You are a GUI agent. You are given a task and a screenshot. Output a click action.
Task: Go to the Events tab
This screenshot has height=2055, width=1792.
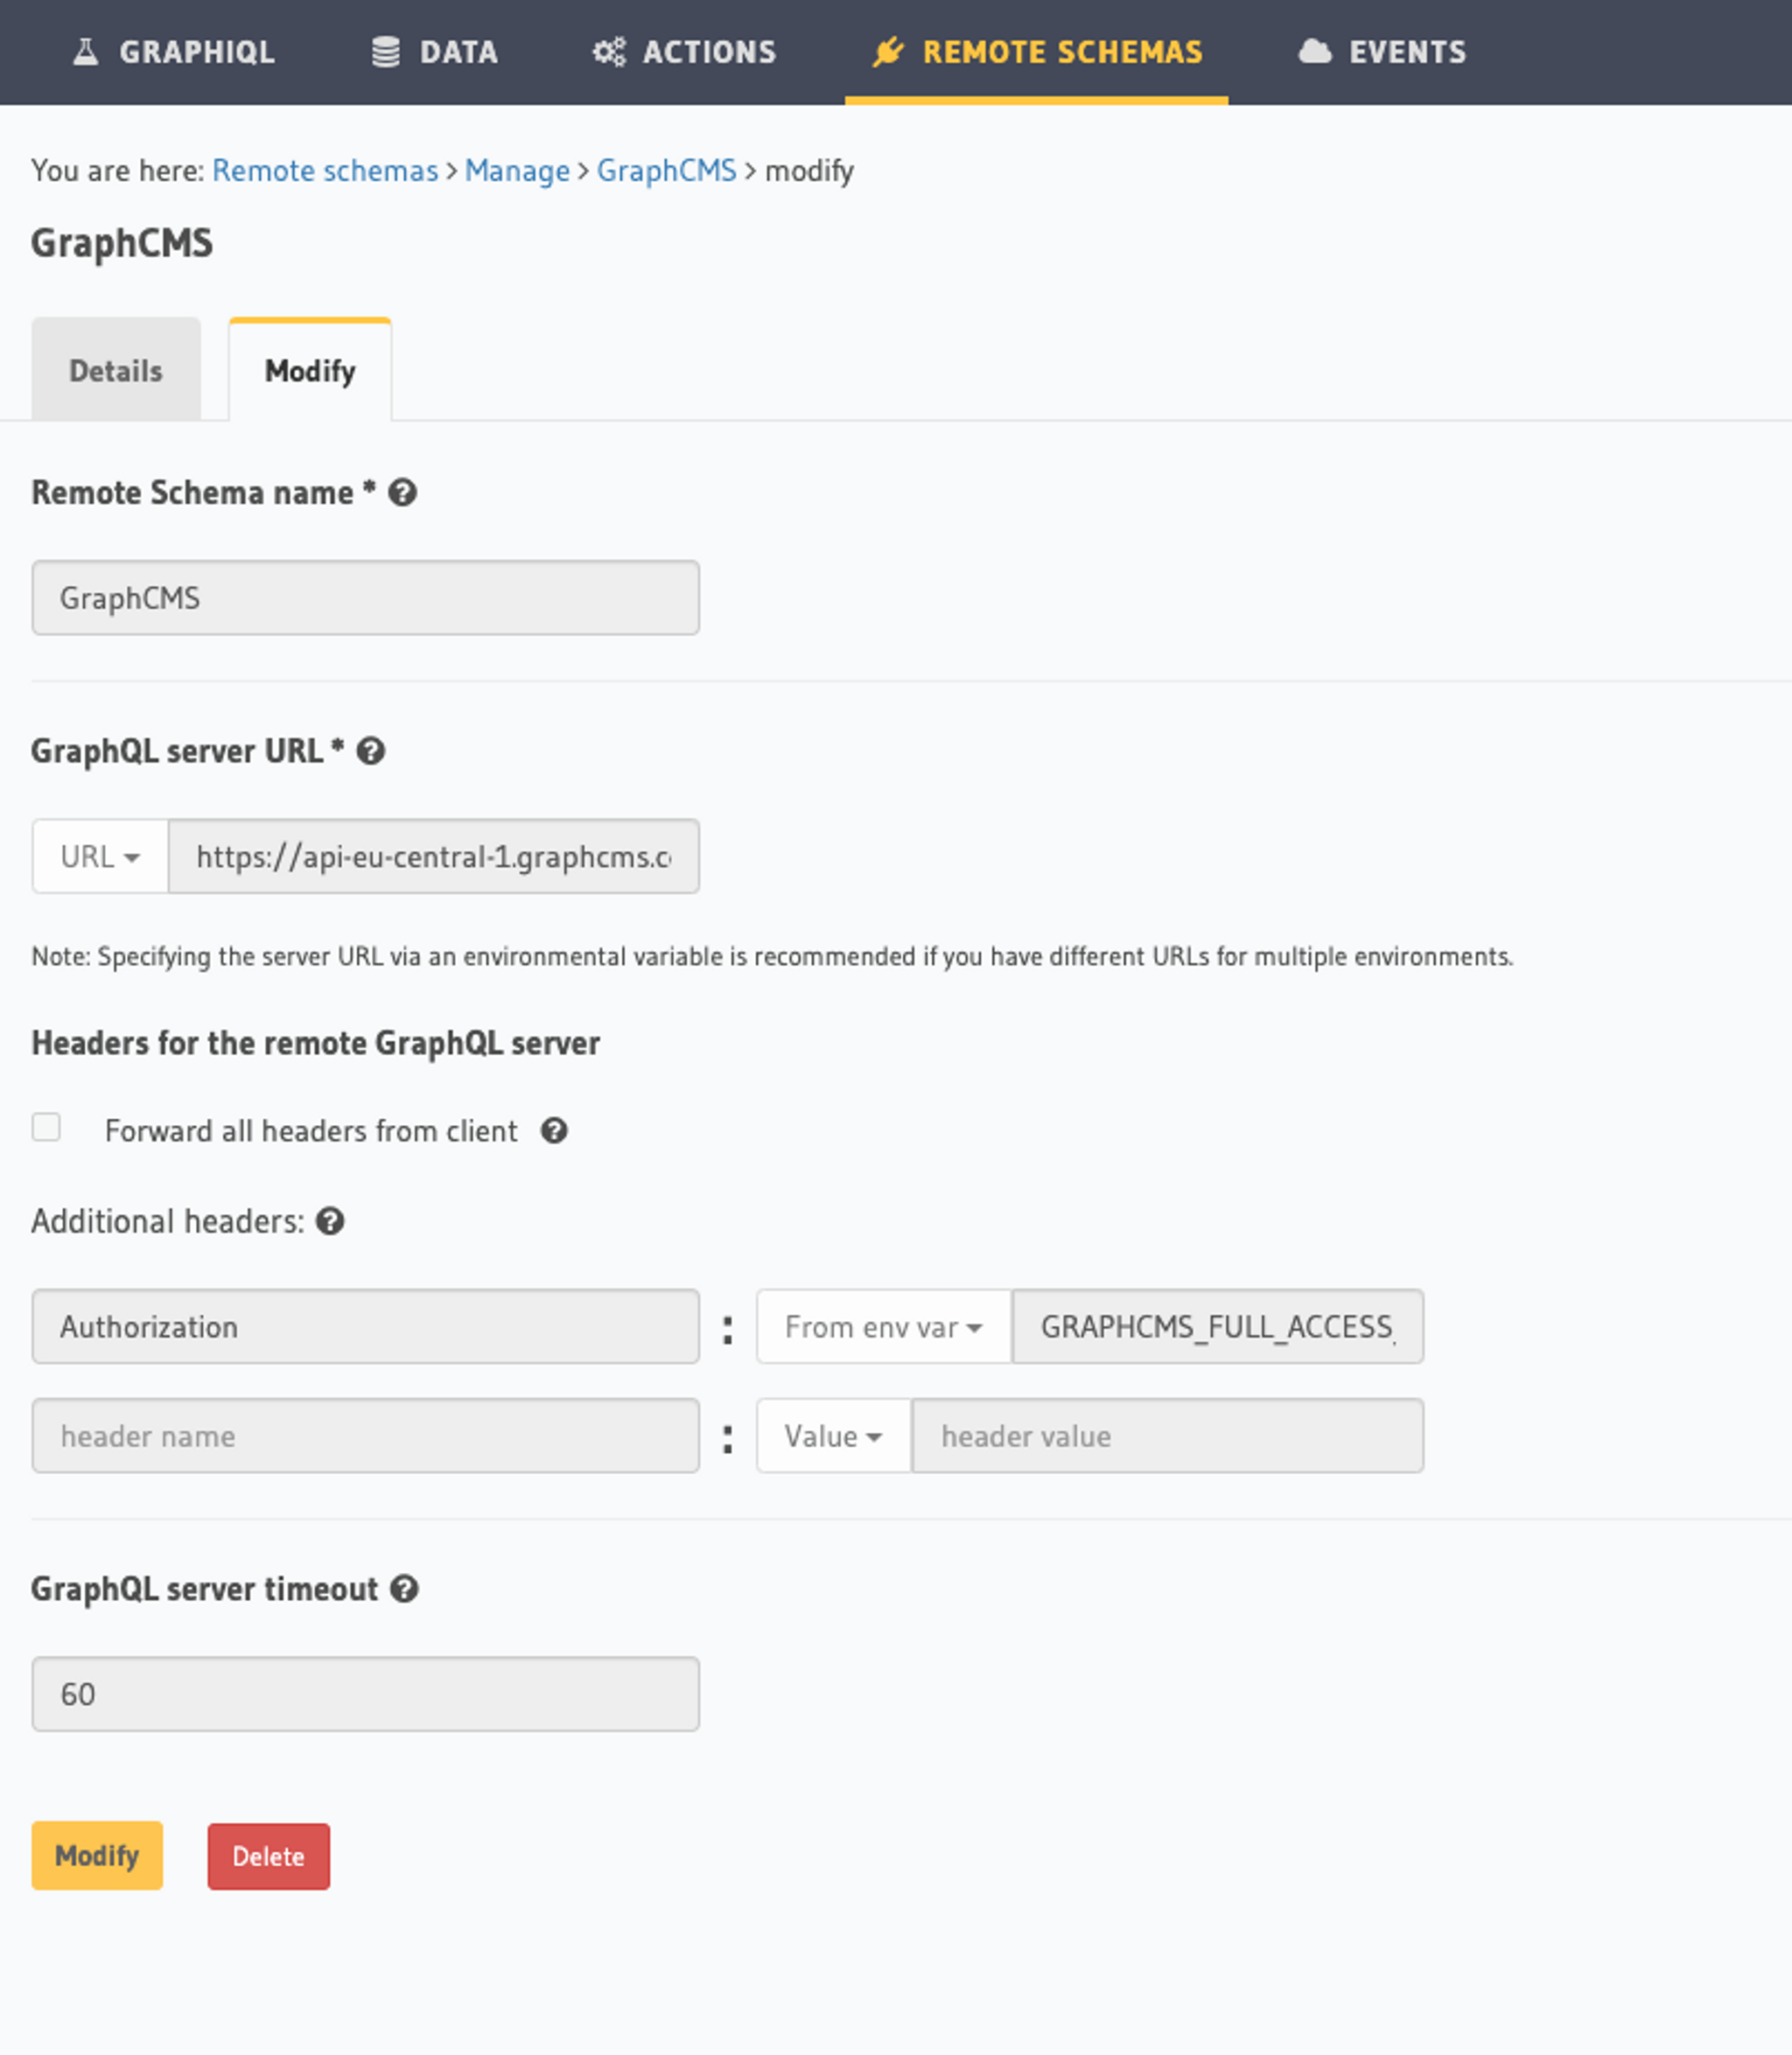(x=1382, y=52)
